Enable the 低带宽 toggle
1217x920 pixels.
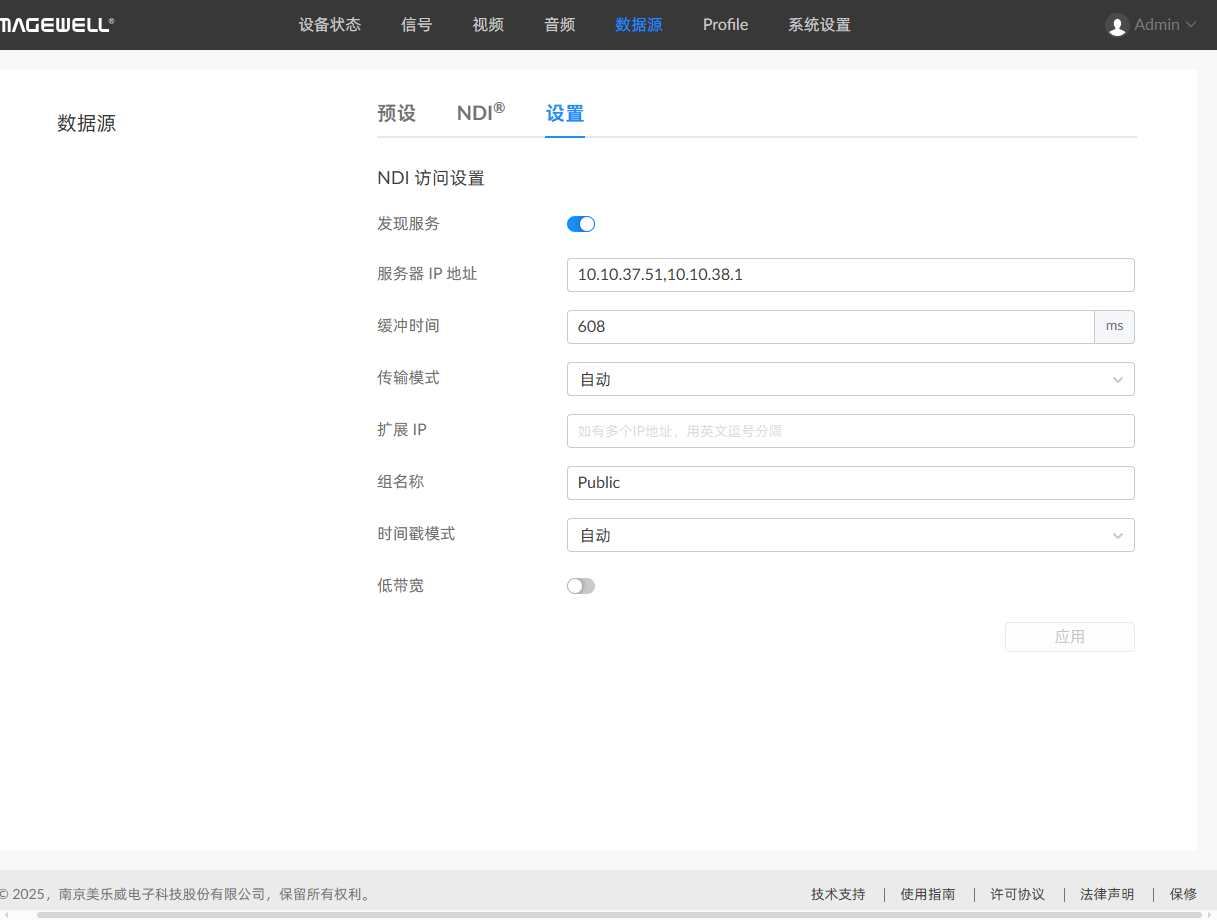tap(581, 586)
